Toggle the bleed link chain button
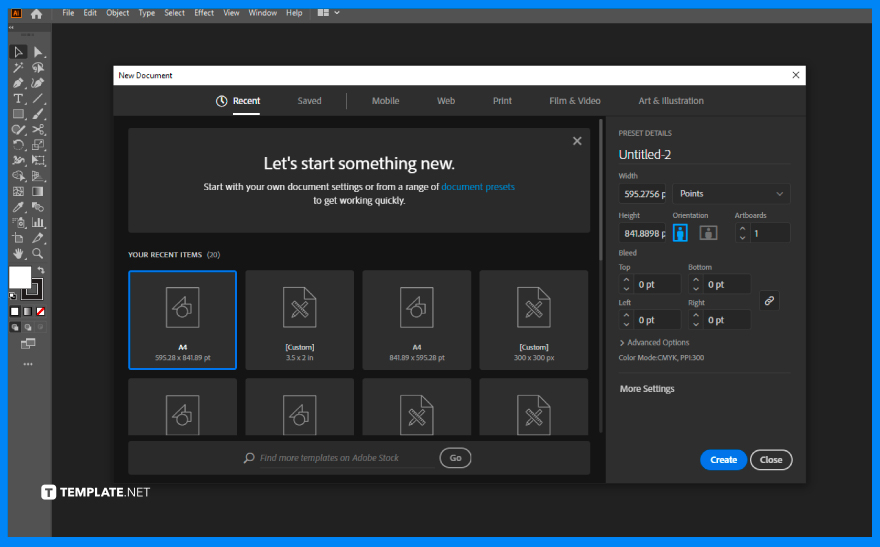The image size is (880, 547). [x=769, y=300]
